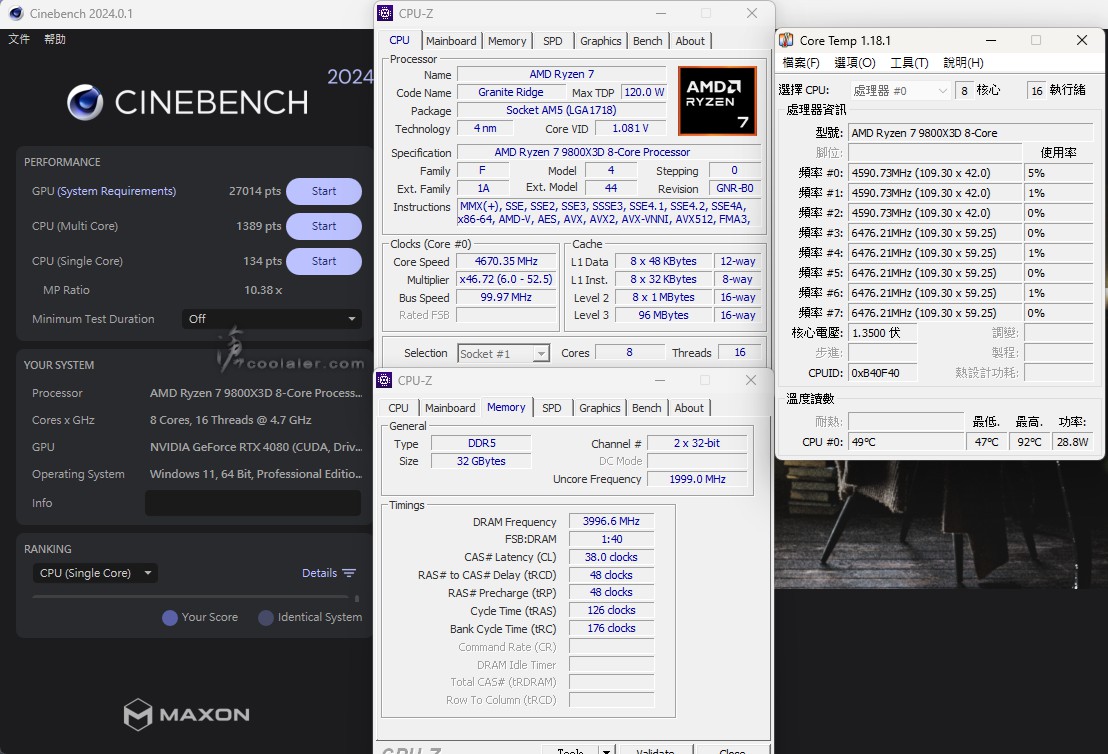Open the 檔案(F) menu in Core Temp
Image resolution: width=1108 pixels, height=754 pixels.
801,63
